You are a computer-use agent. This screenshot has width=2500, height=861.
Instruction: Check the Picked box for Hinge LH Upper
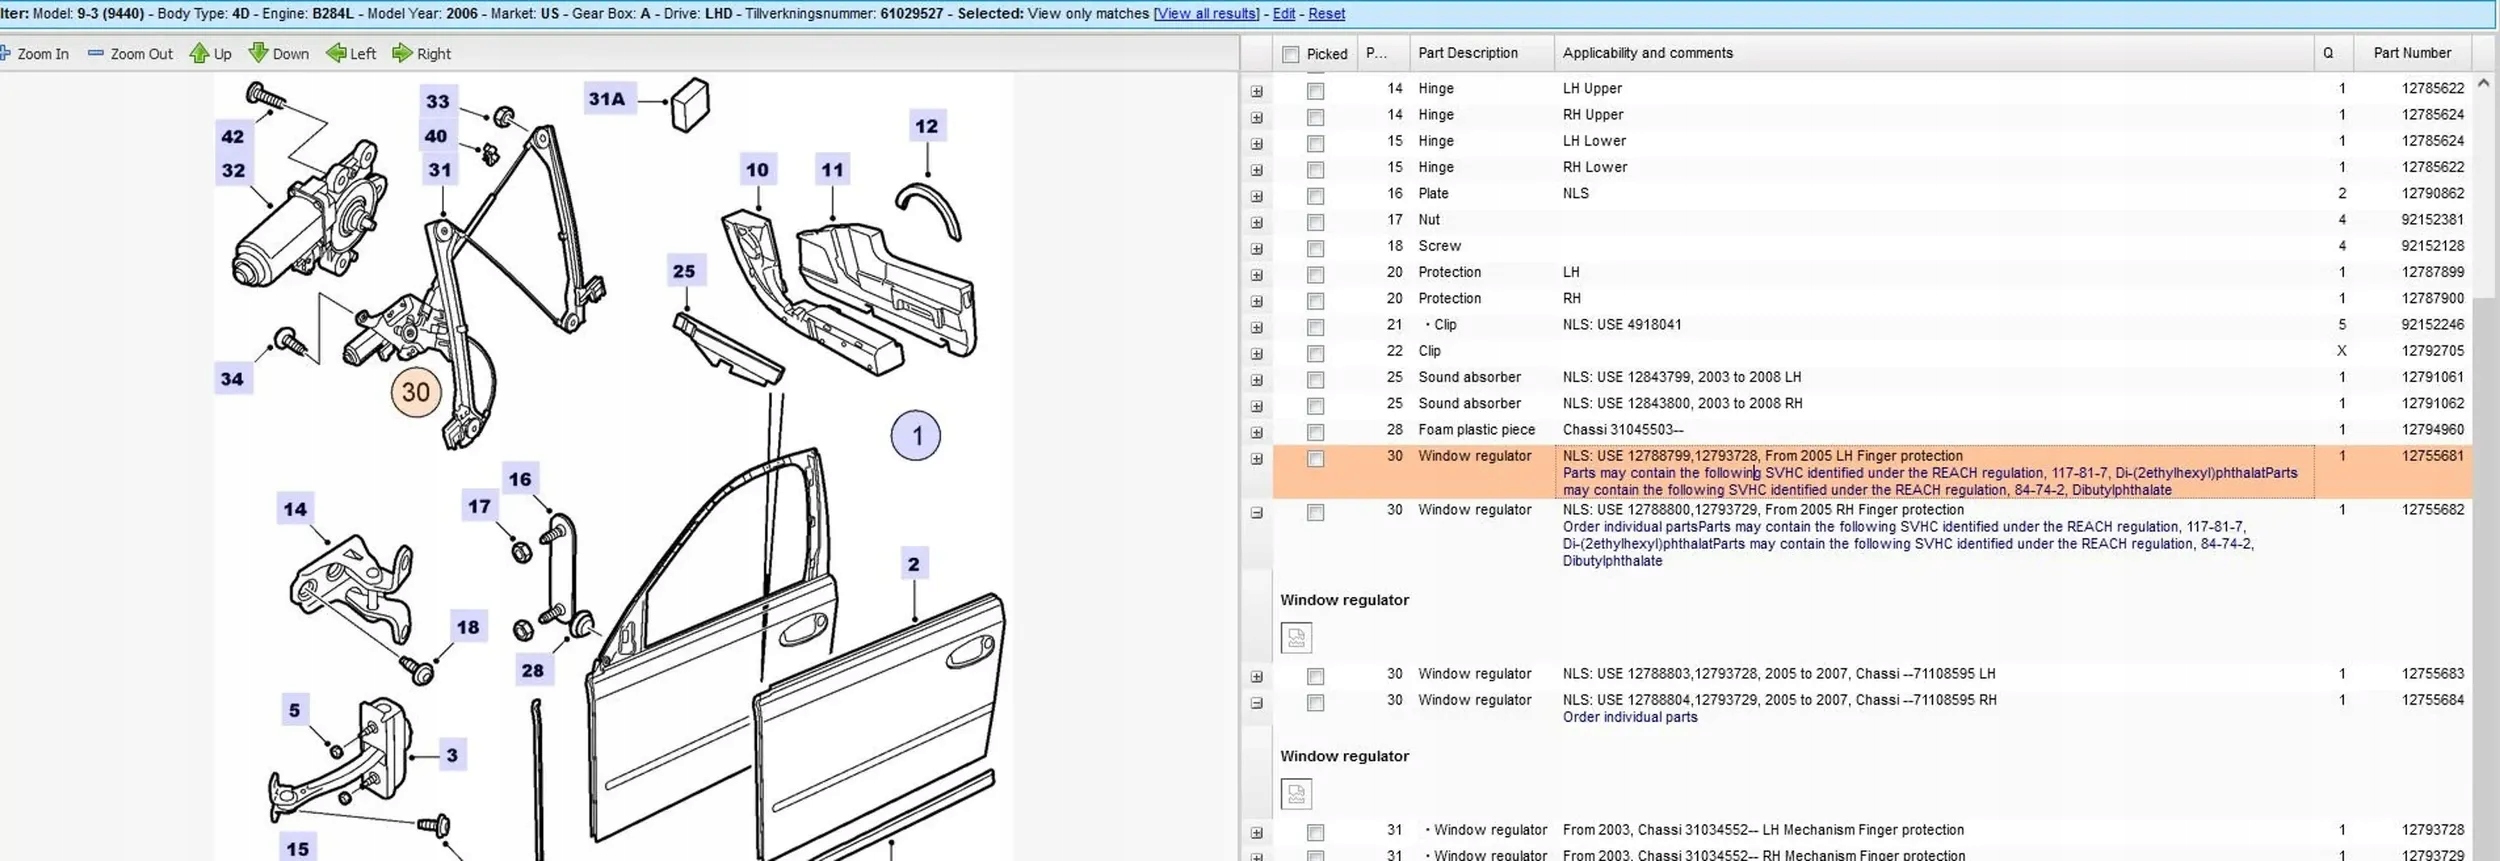pyautogui.click(x=1315, y=91)
